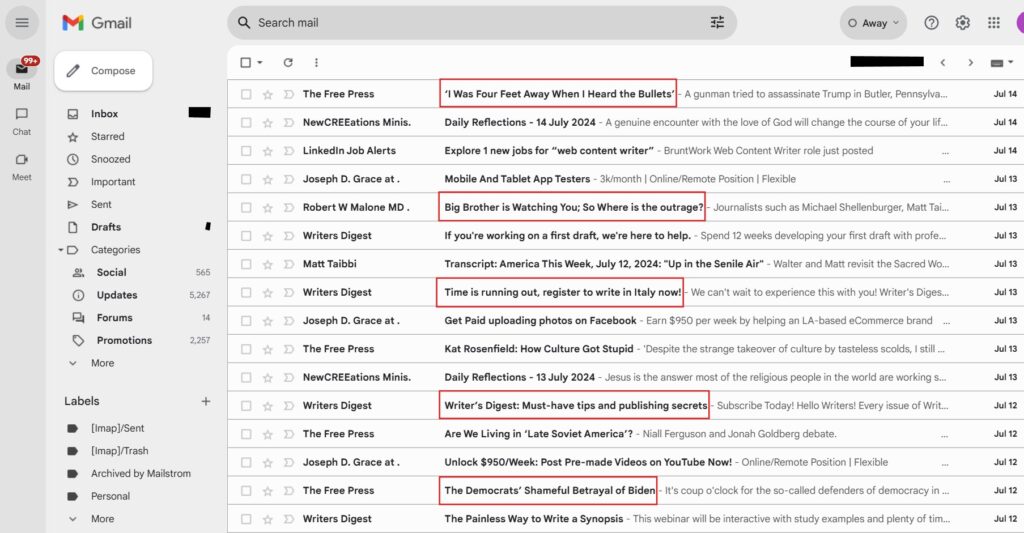This screenshot has height=533, width=1024.
Task: Star the Matt Taibbi email
Action: pos(267,264)
